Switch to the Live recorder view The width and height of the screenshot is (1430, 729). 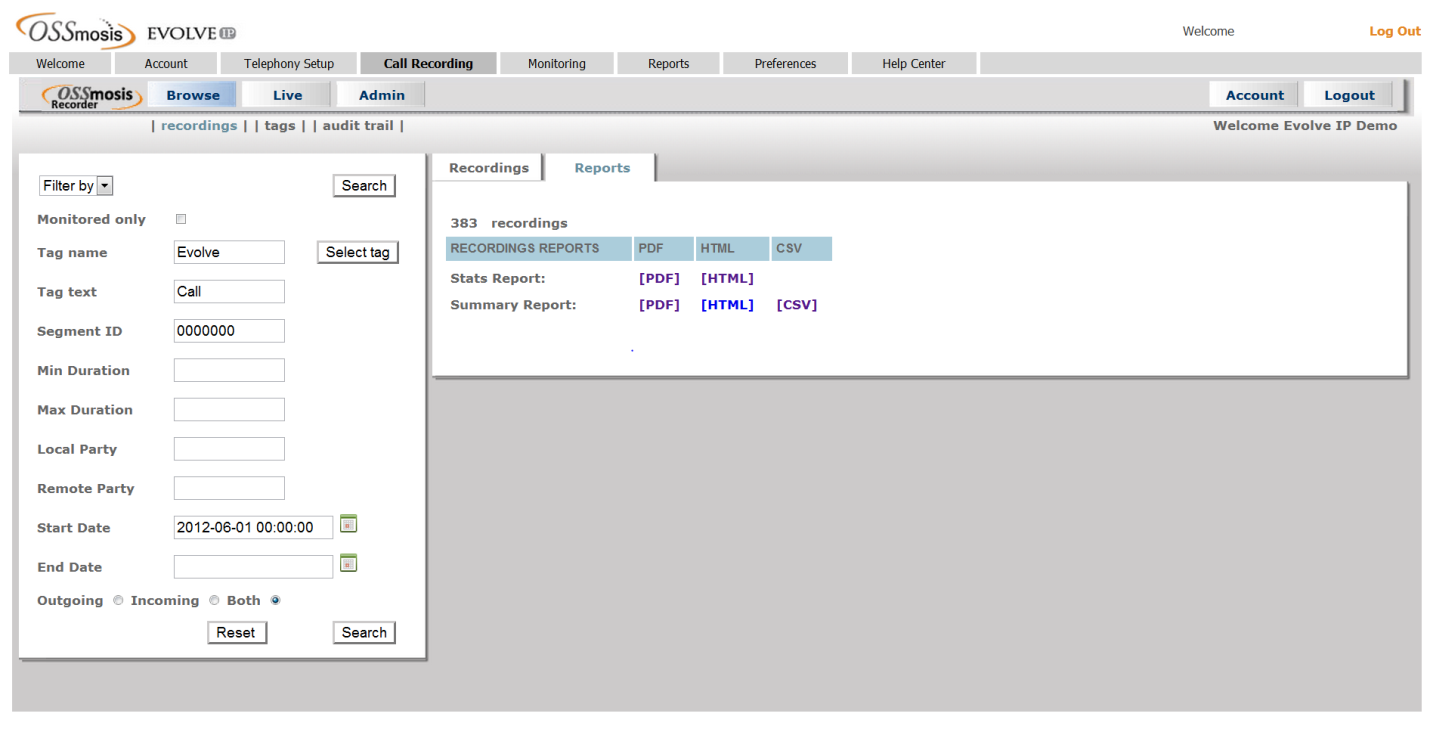click(287, 96)
